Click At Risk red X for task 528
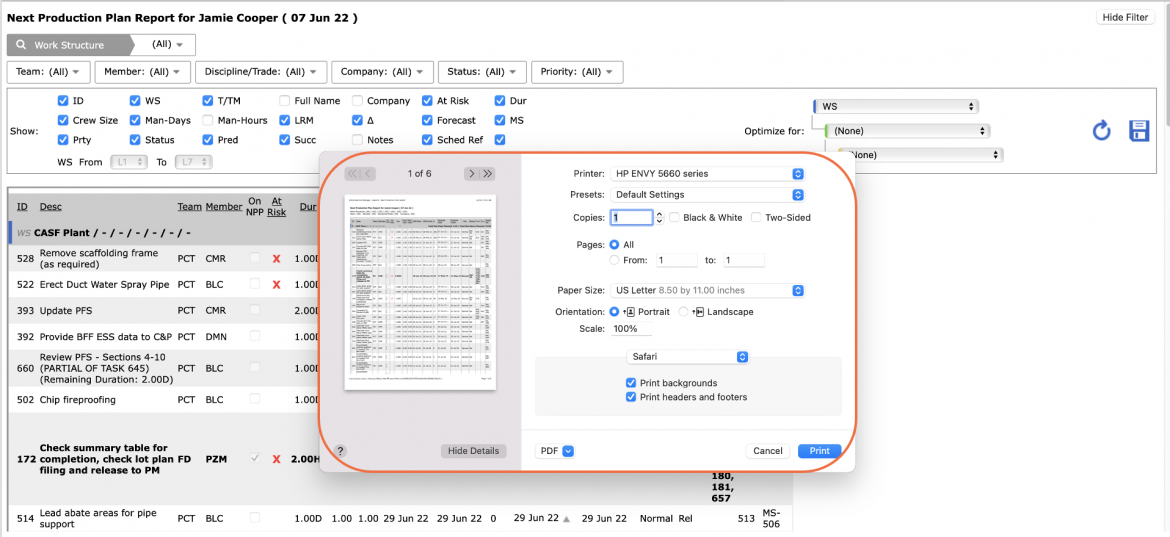The height and width of the screenshot is (537, 1170). [x=276, y=259]
